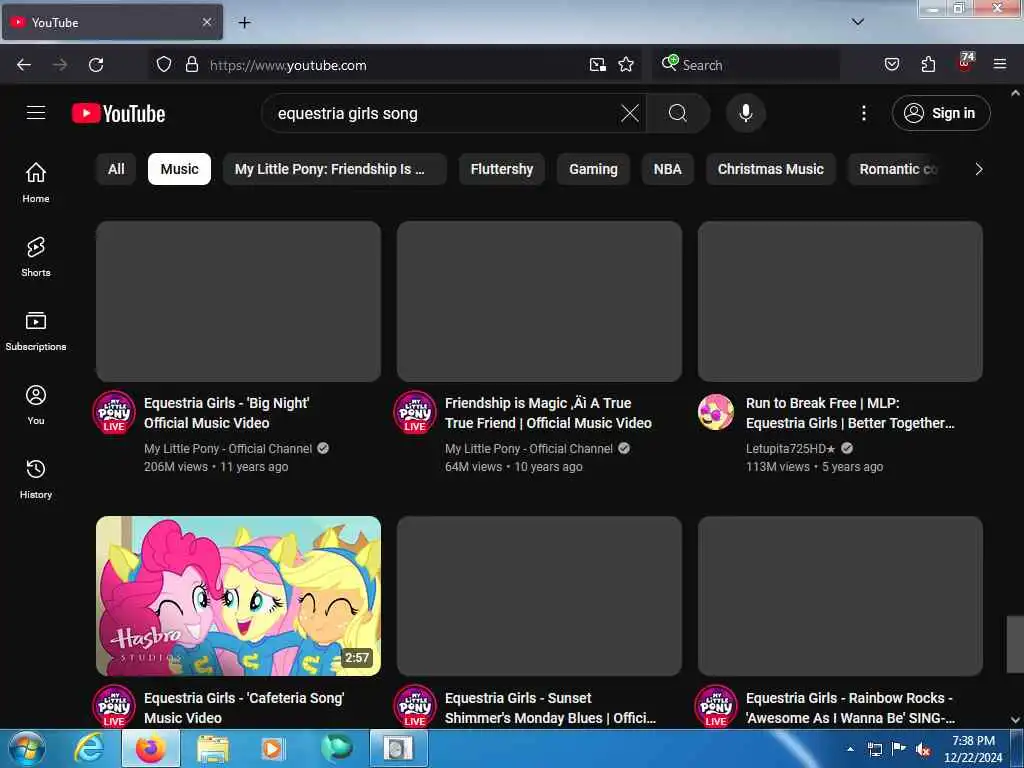Select the Christmas Music filter chip
The width and height of the screenshot is (1024, 768).
click(x=771, y=169)
